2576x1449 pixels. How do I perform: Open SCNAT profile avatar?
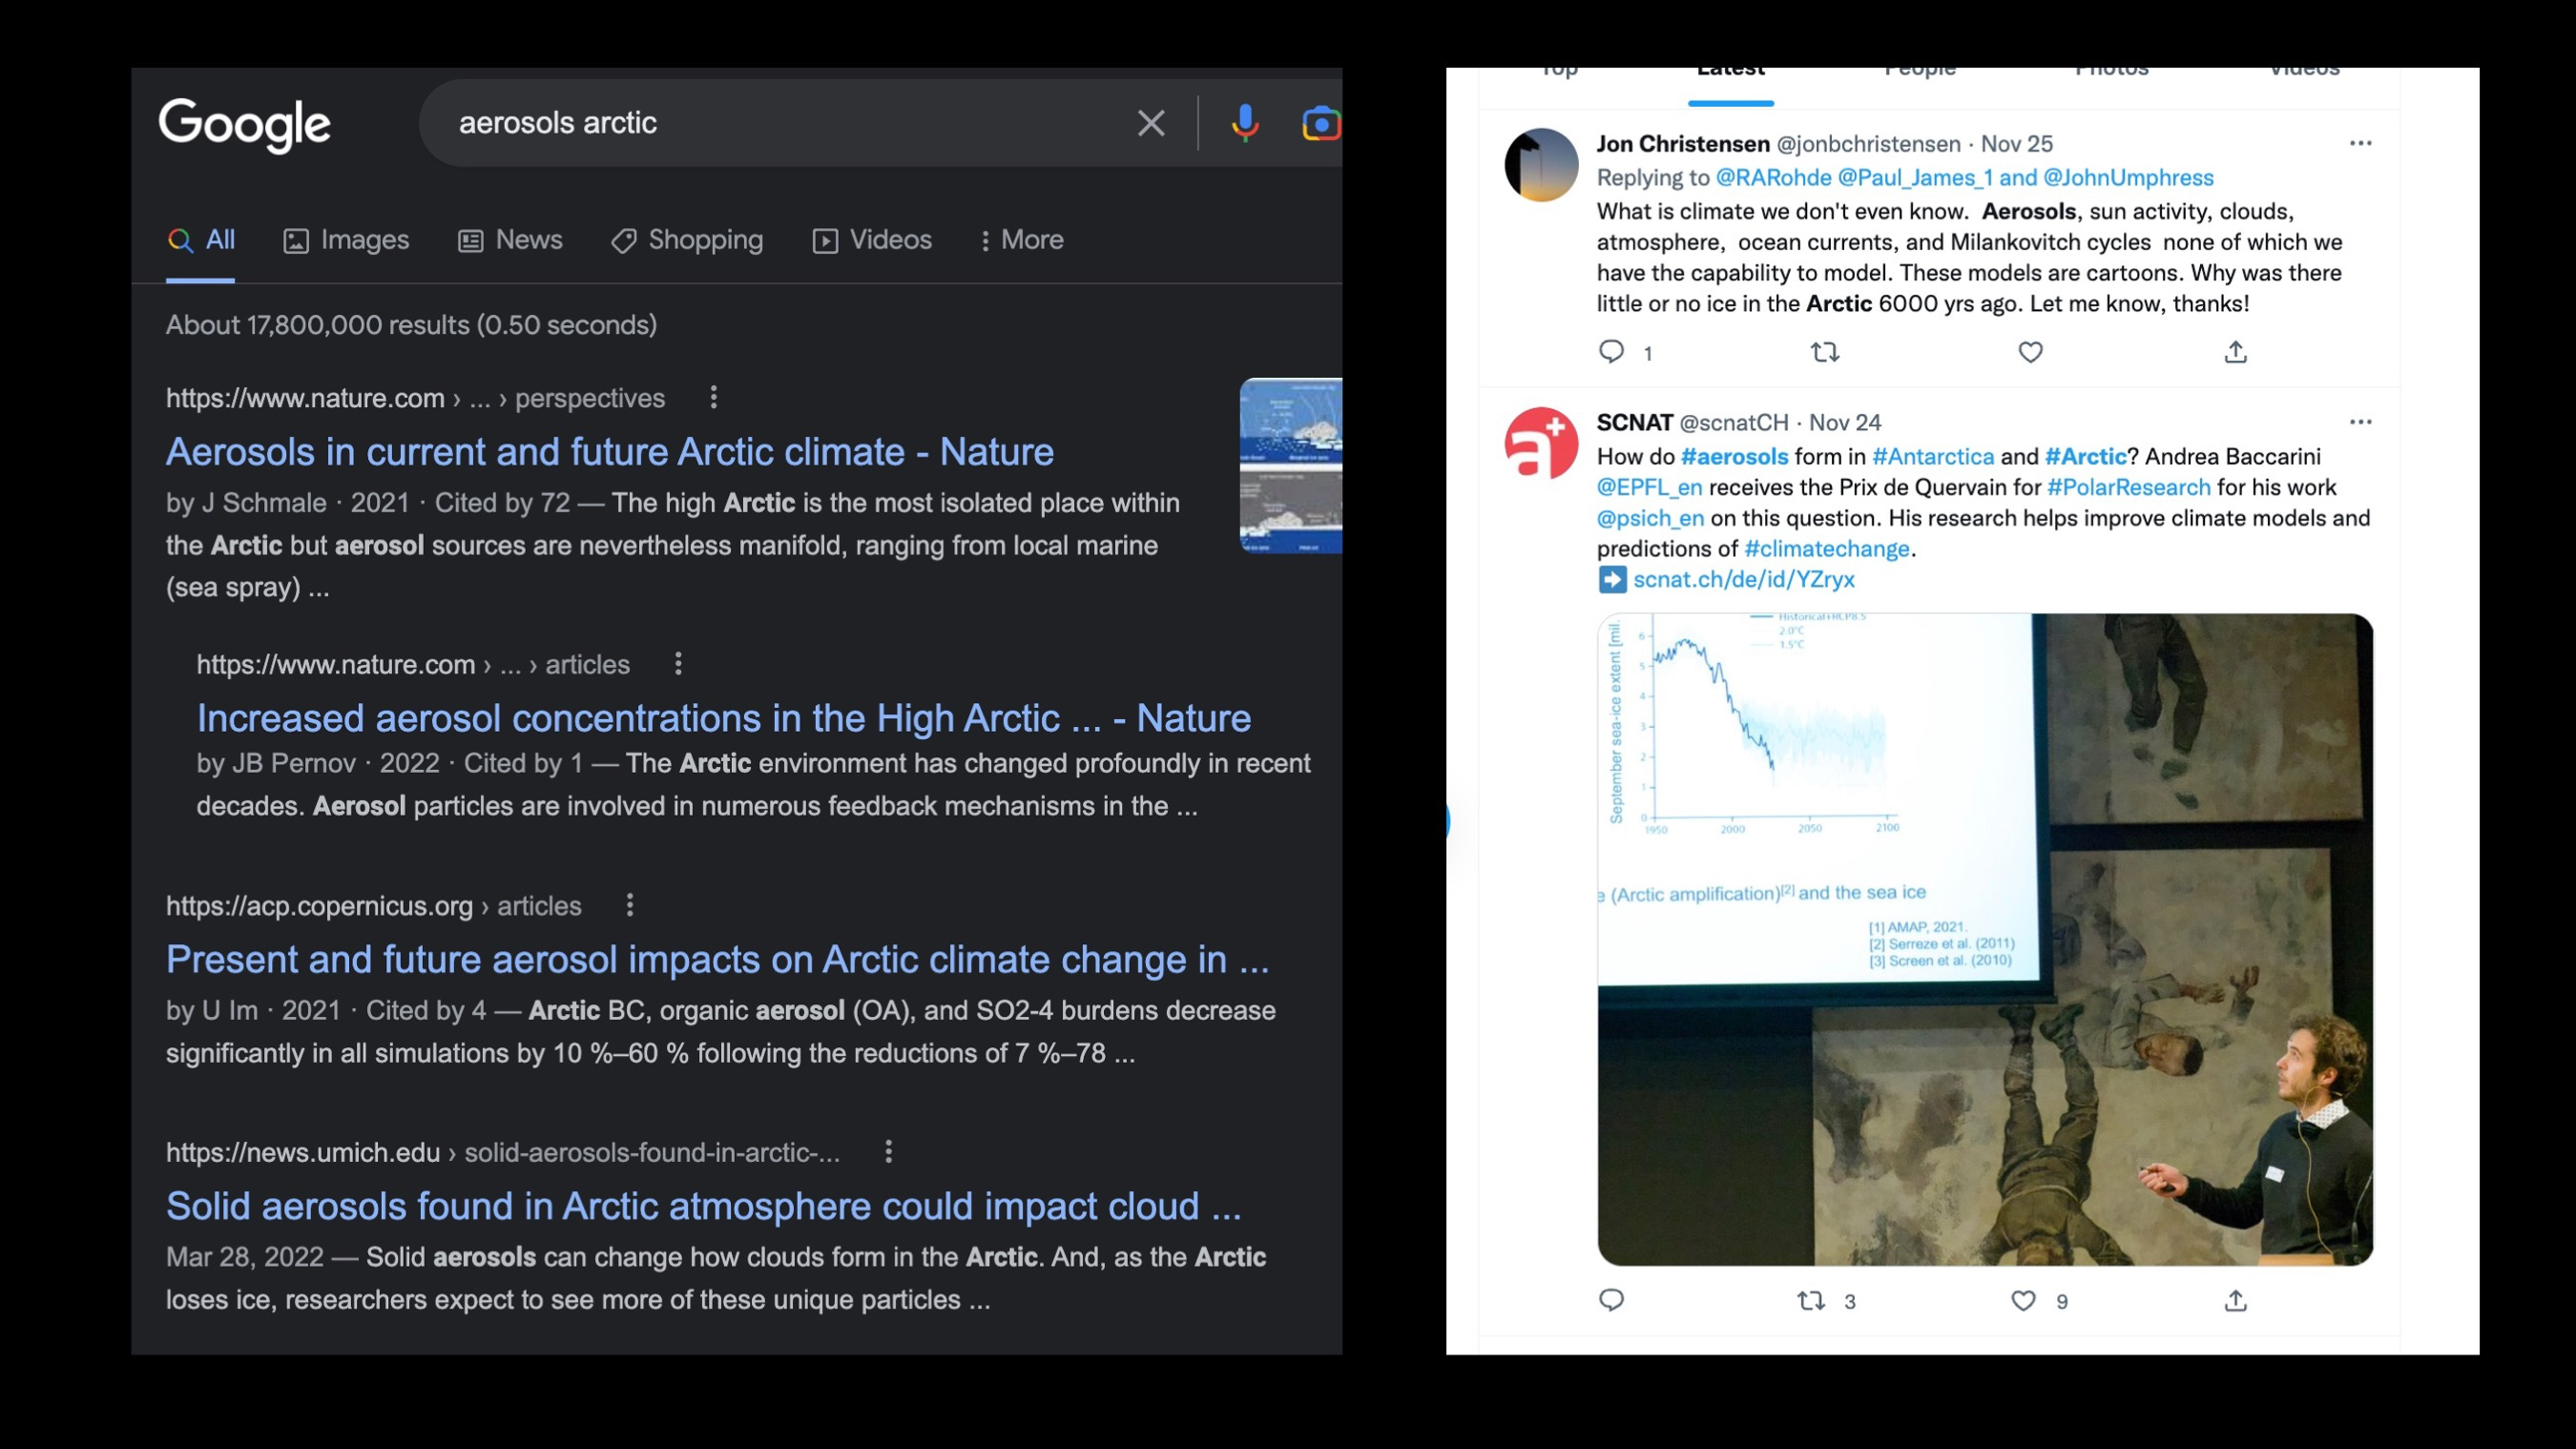pos(1541,443)
